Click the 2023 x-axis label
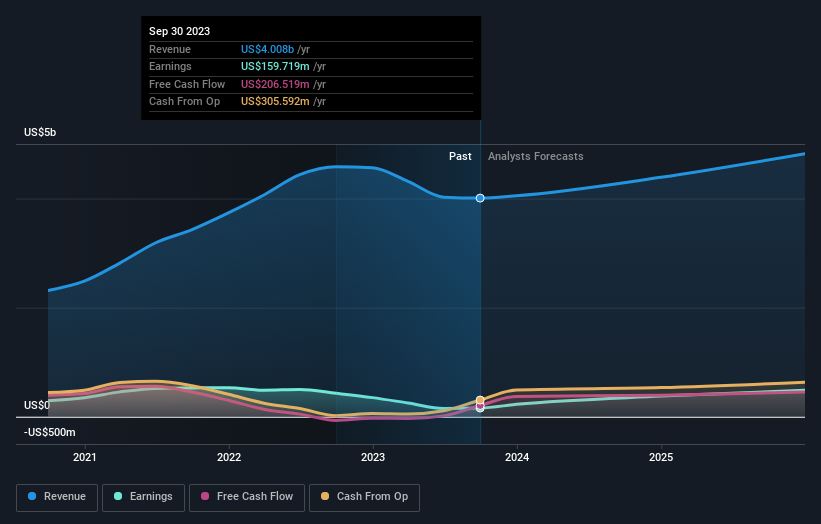 (373, 458)
